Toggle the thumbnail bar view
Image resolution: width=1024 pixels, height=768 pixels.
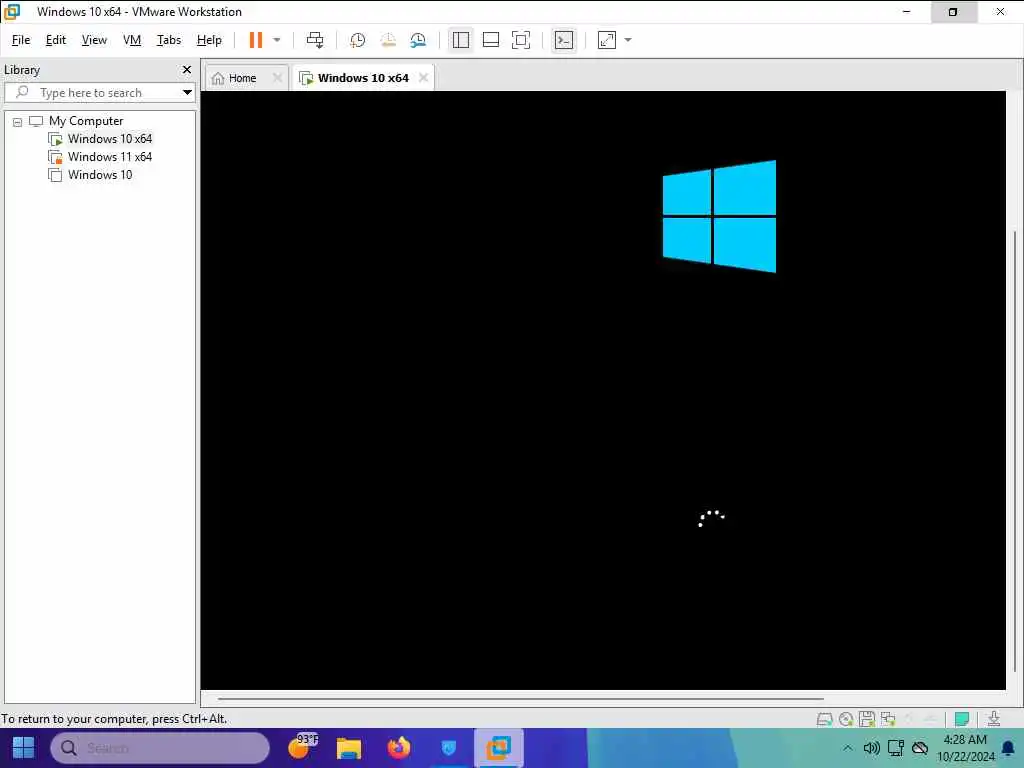(490, 40)
